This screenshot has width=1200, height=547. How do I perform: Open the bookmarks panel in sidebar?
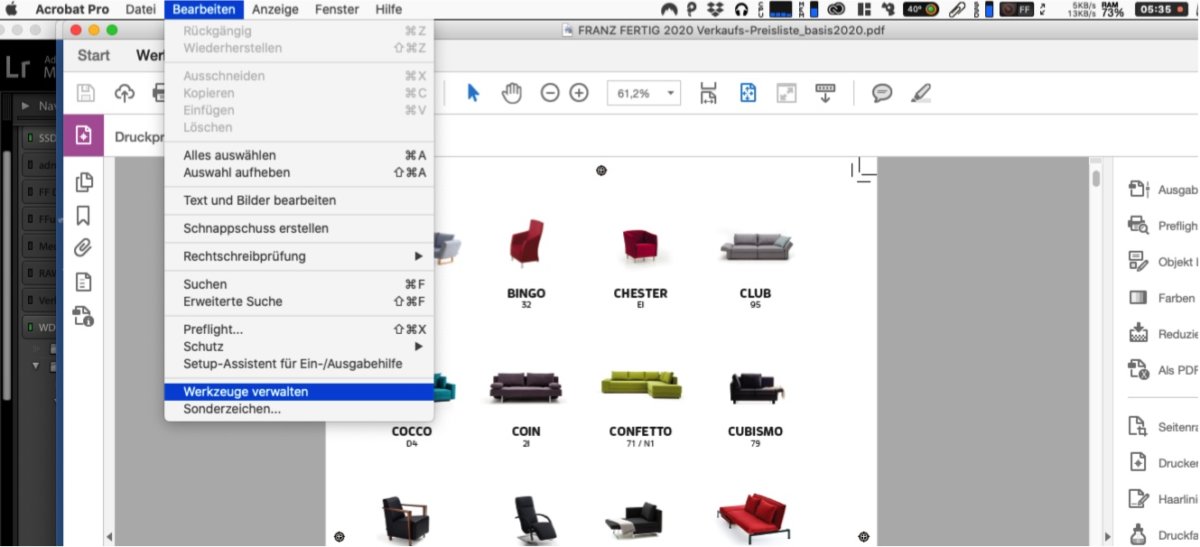84,215
